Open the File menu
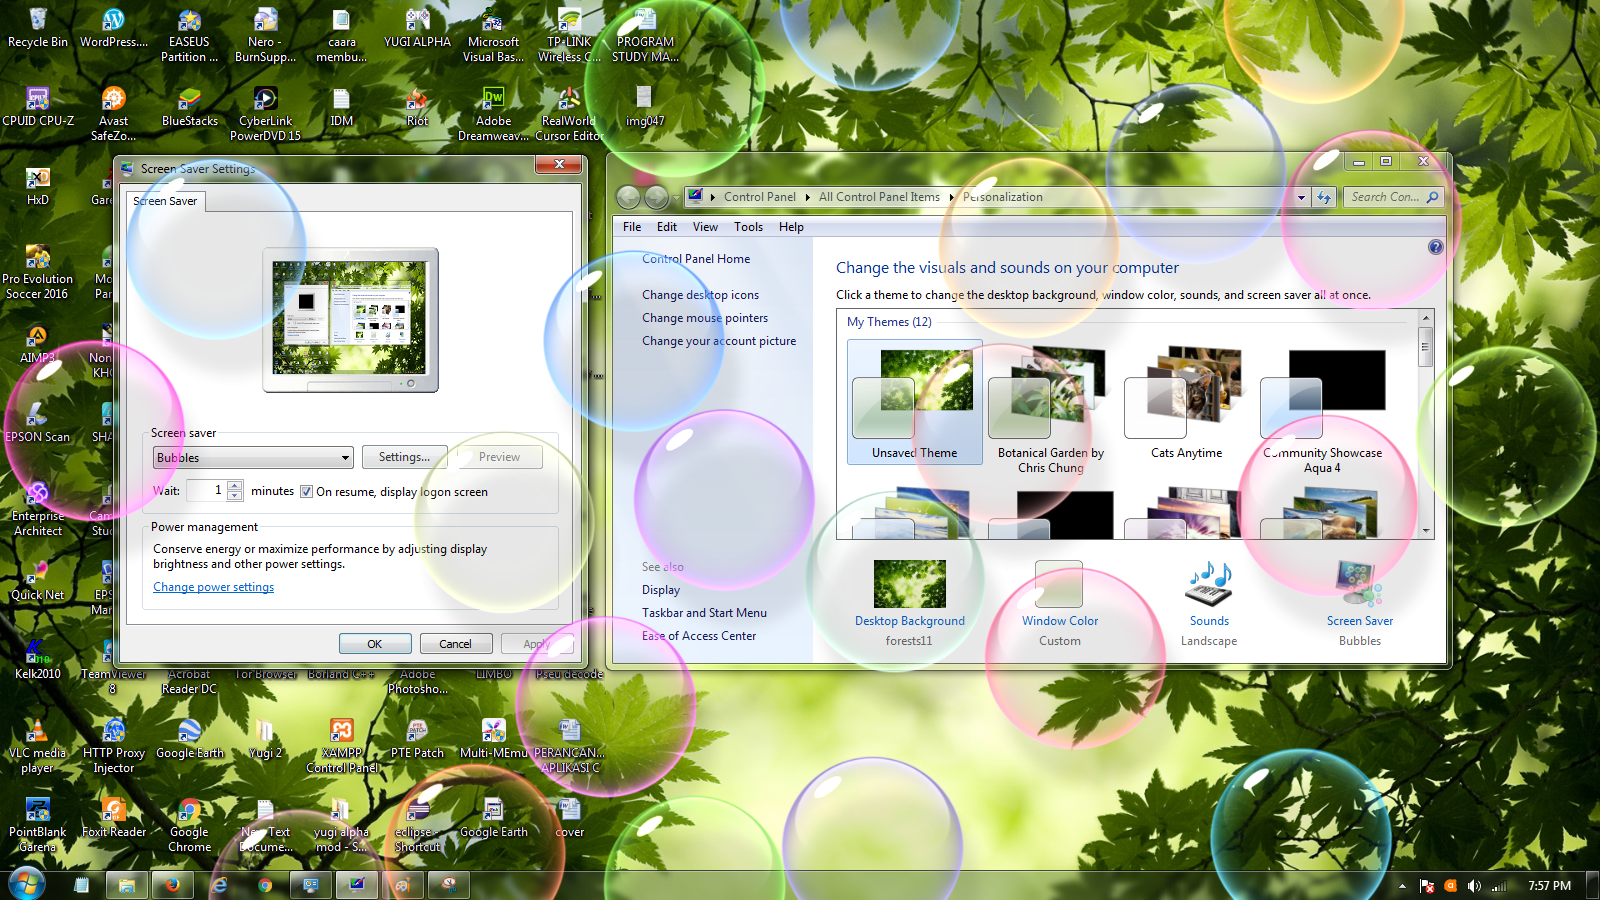 pyautogui.click(x=632, y=227)
